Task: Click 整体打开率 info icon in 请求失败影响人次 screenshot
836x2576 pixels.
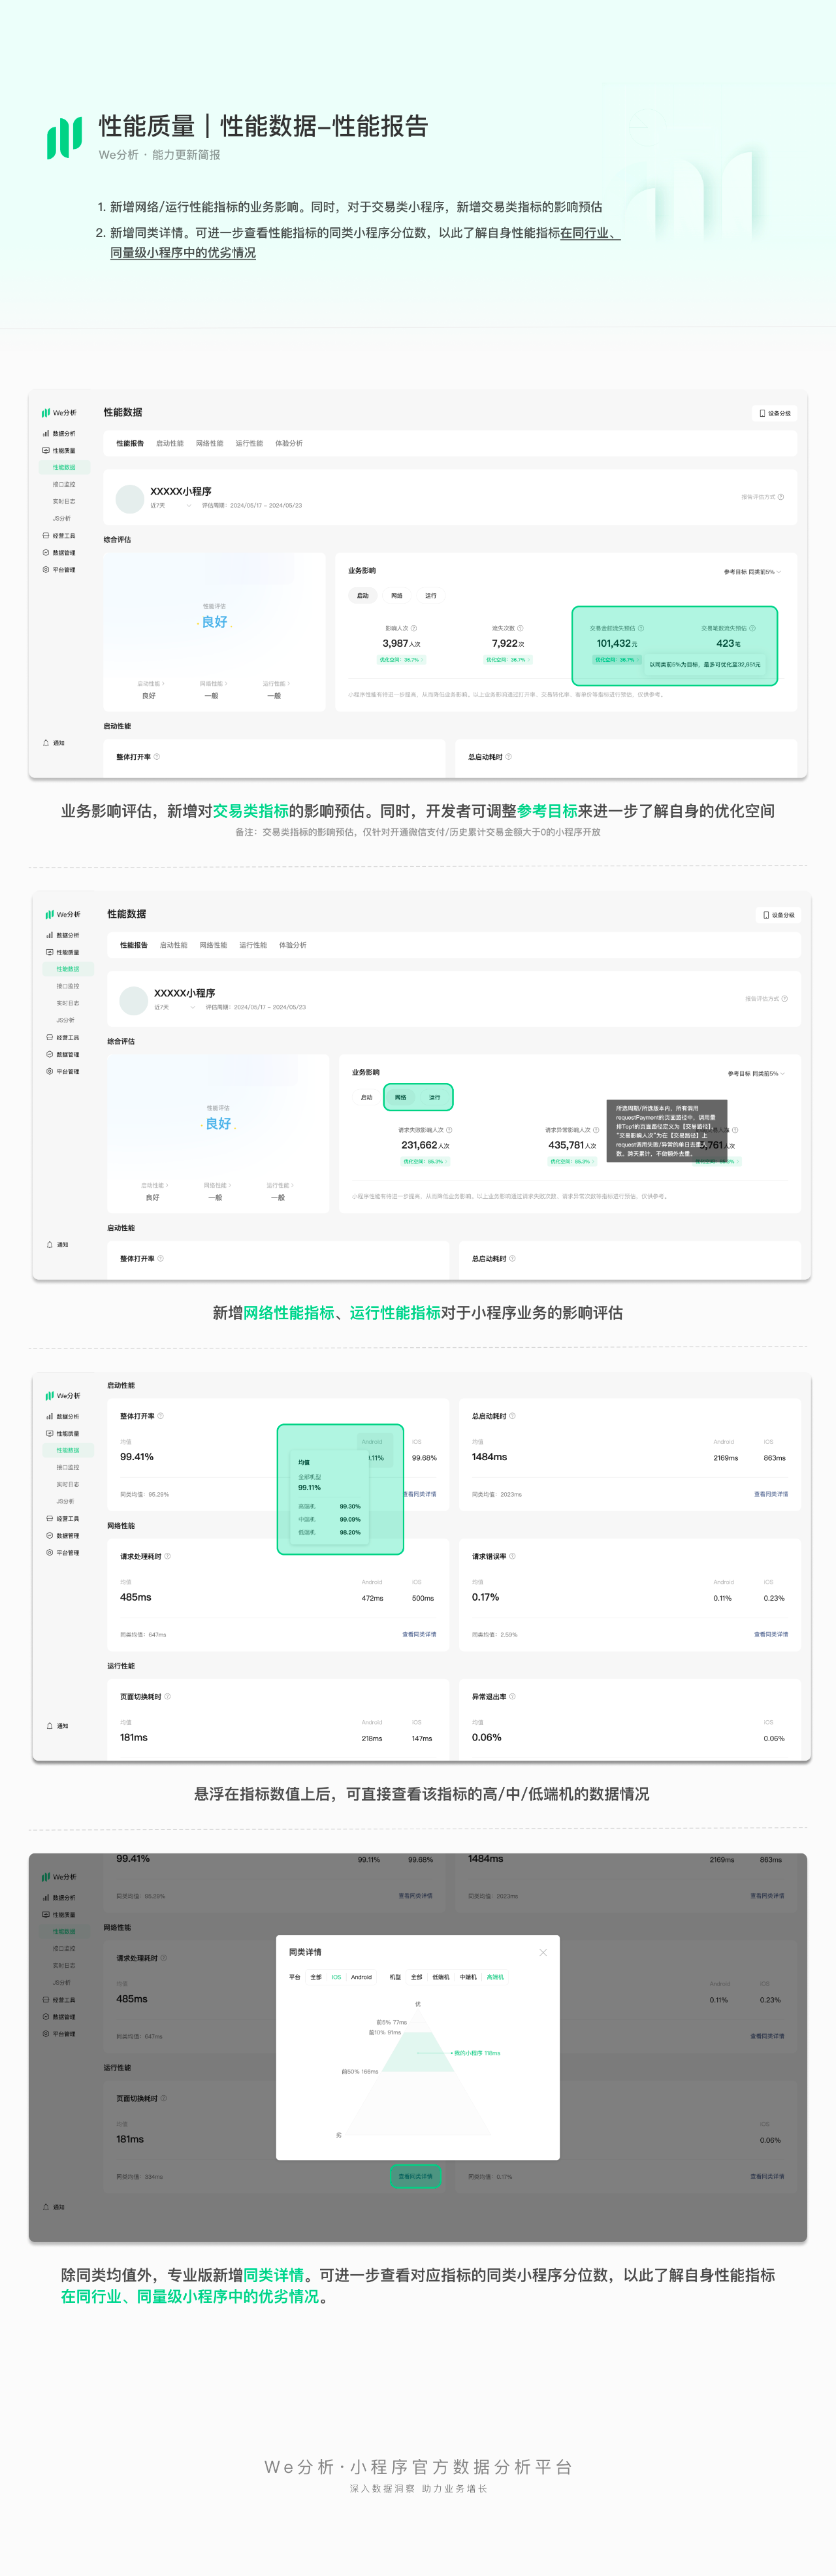Action: [160, 1259]
